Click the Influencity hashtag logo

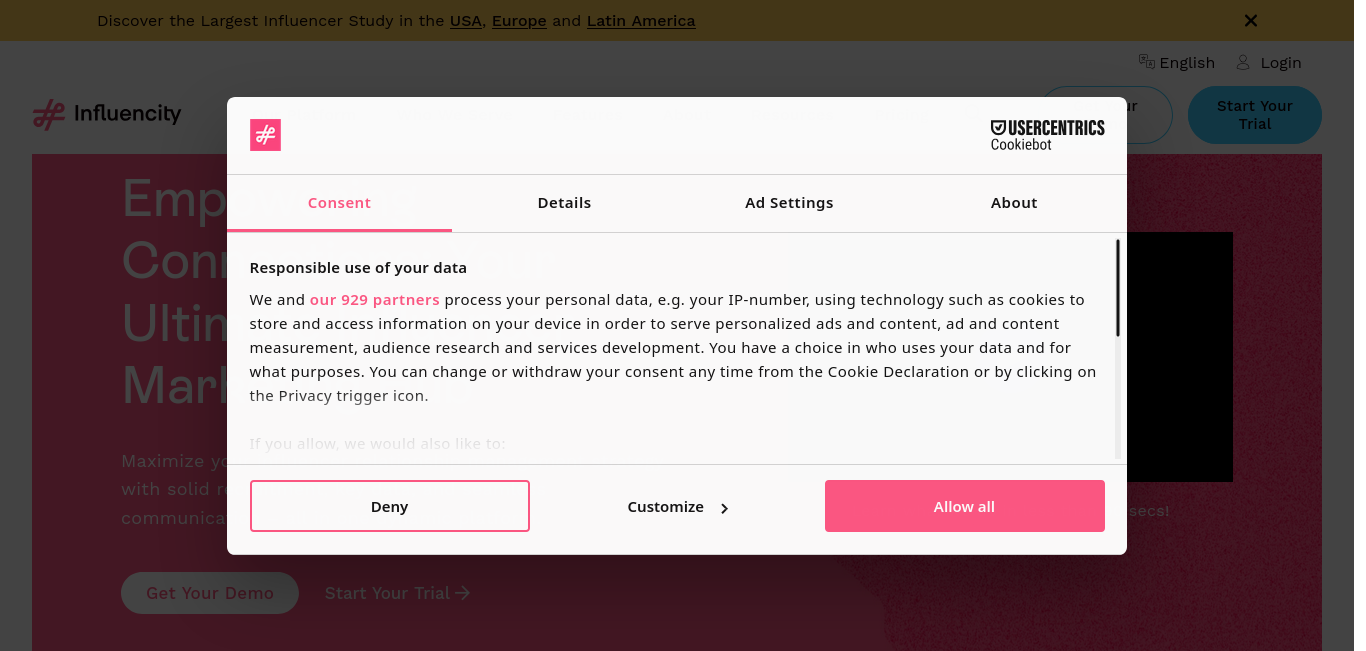[x=48, y=115]
